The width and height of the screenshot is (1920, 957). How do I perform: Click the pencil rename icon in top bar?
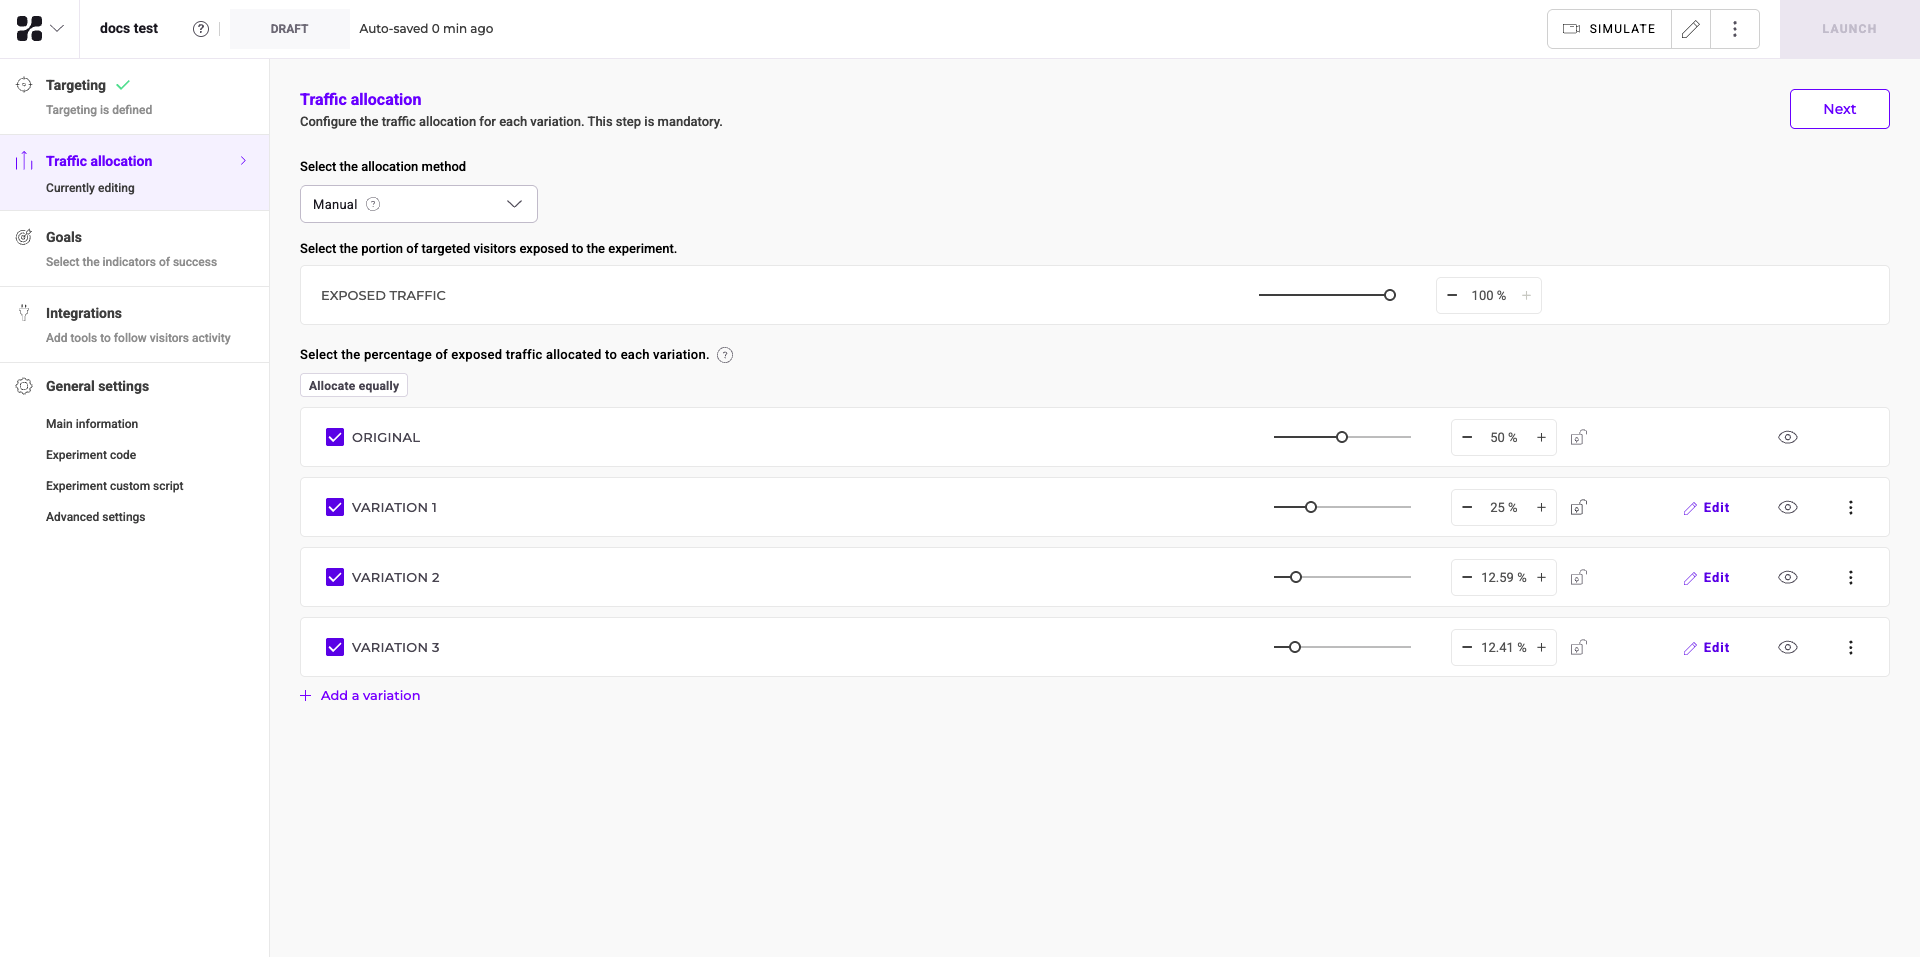point(1690,29)
